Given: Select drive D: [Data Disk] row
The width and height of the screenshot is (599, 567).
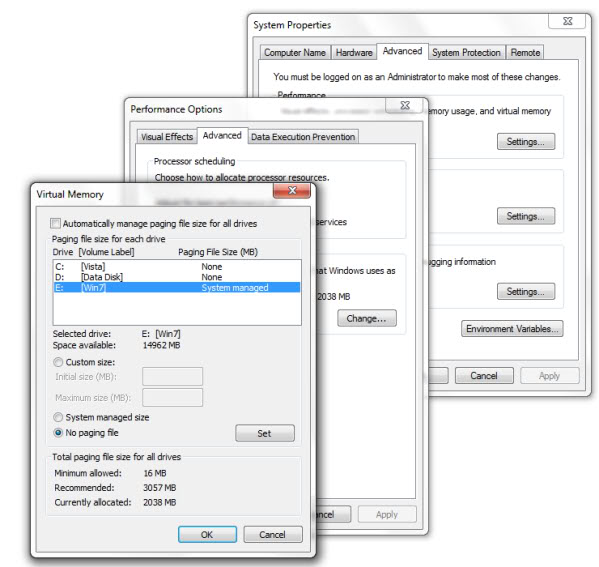Looking at the screenshot, I should coord(177,277).
